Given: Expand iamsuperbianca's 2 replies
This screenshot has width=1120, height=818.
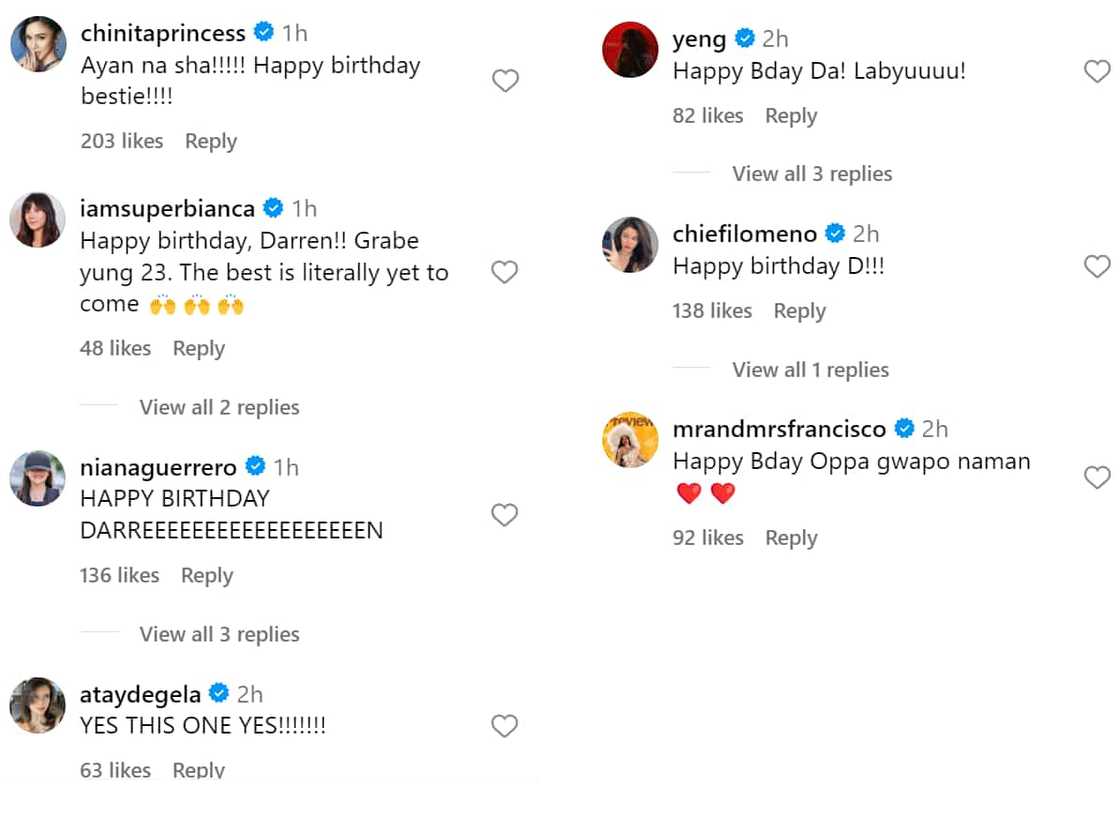Looking at the screenshot, I should pyautogui.click(x=219, y=407).
